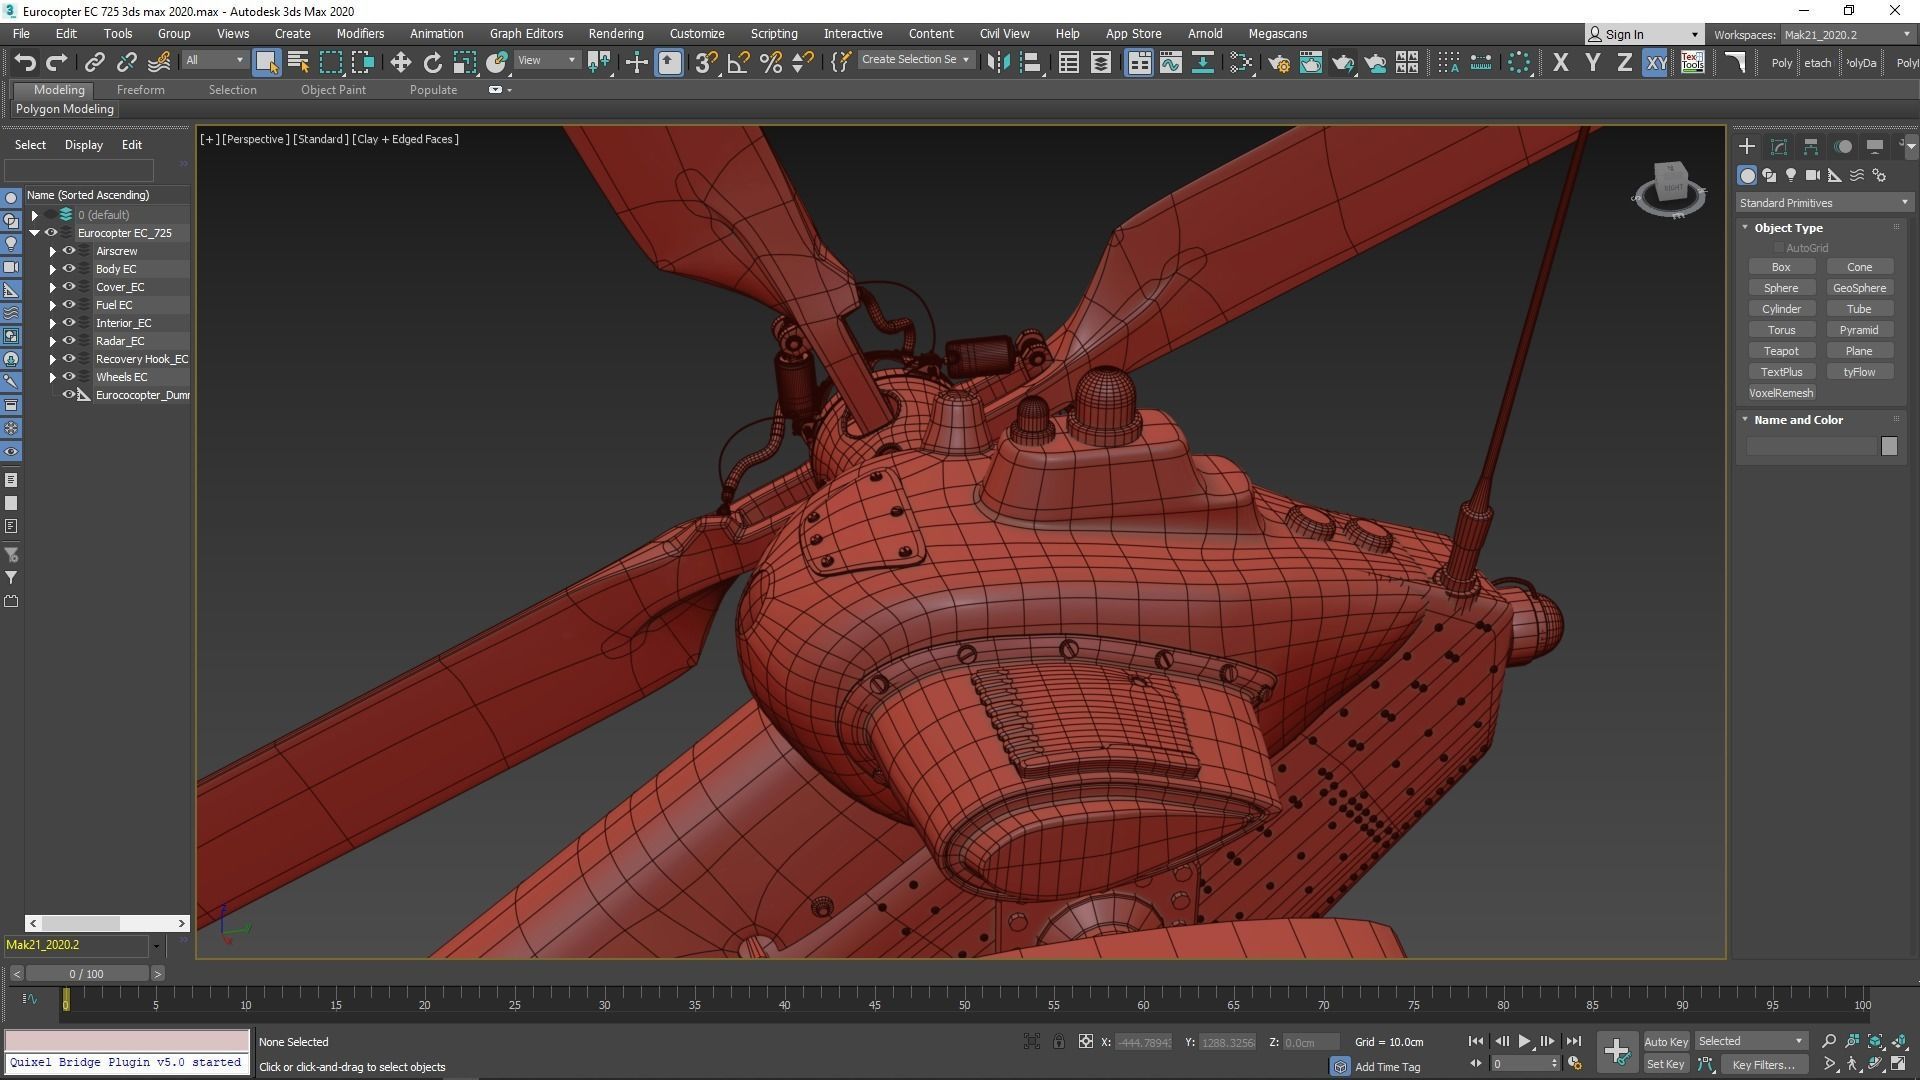Open the Standard Primitives dropdown
The height and width of the screenshot is (1080, 1920).
(x=1824, y=203)
